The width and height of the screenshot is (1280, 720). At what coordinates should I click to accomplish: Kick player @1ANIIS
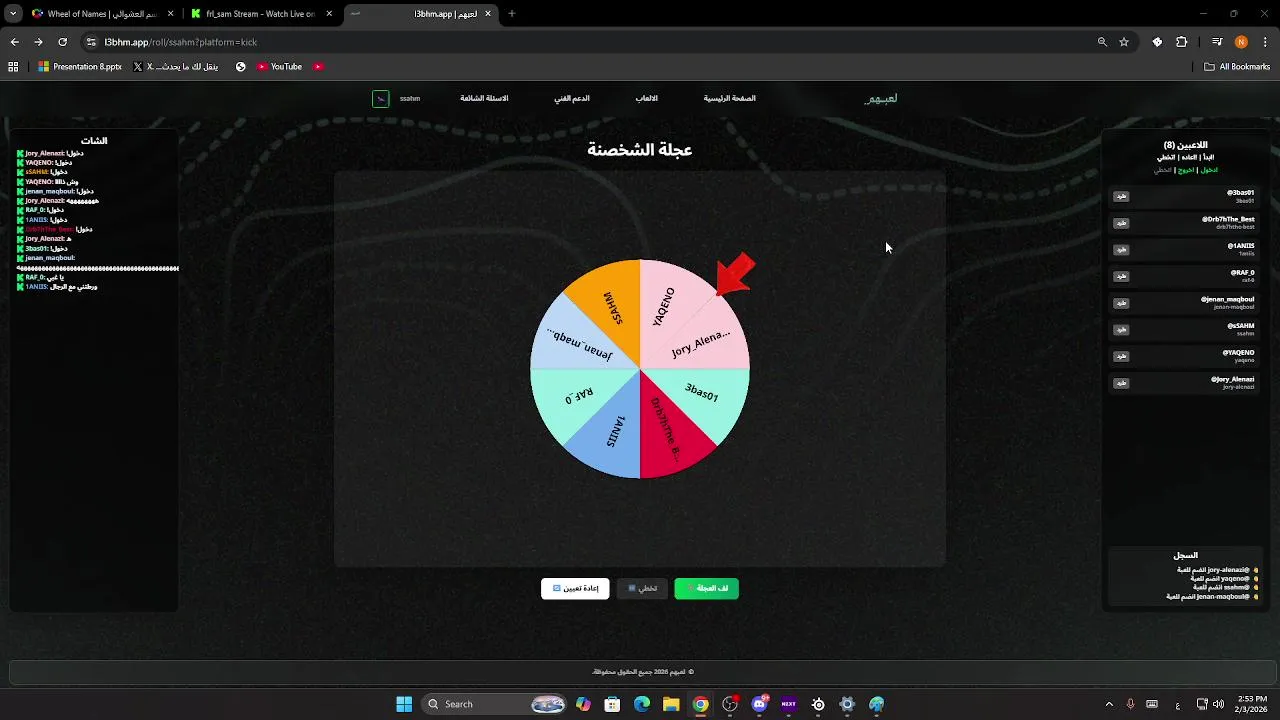[1121, 250]
